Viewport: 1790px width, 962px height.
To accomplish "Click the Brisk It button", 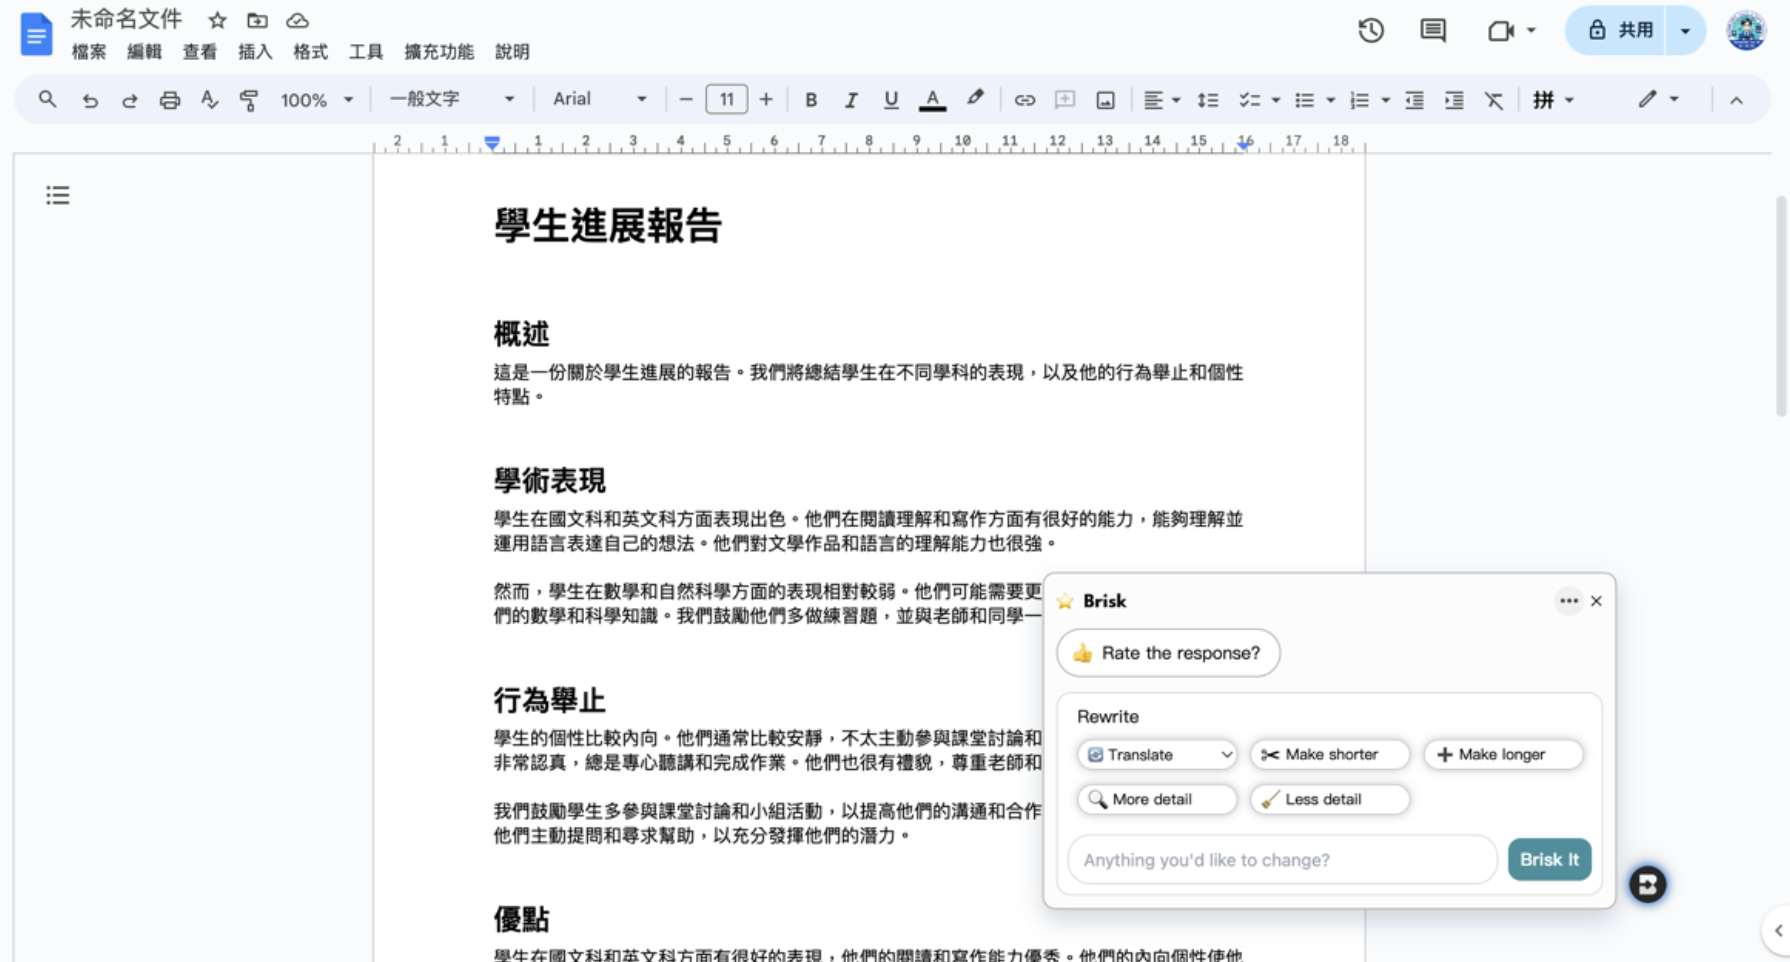I will click(1549, 860).
